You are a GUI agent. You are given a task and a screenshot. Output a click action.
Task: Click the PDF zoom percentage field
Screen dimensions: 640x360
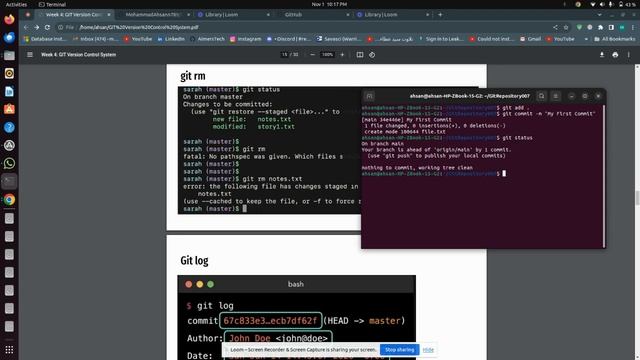point(327,54)
